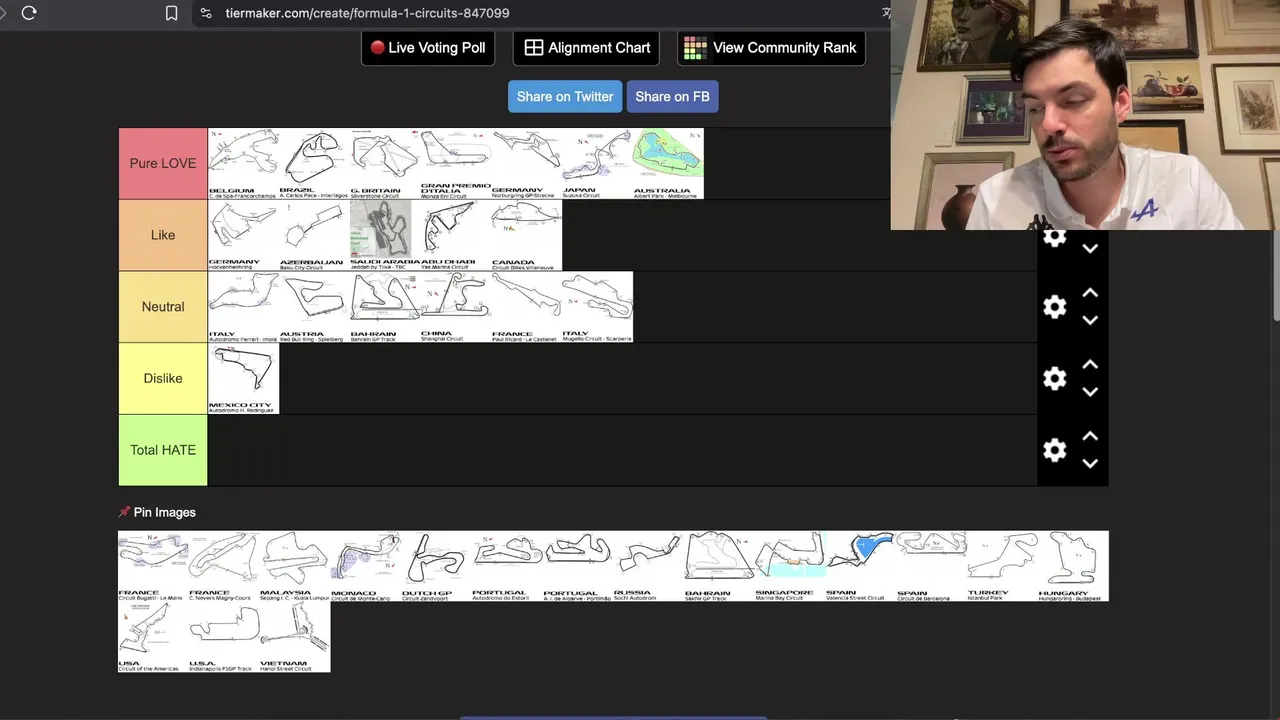Pick the Bahrain Sakhir GP Track image
This screenshot has width=1280, height=720.
(x=720, y=566)
